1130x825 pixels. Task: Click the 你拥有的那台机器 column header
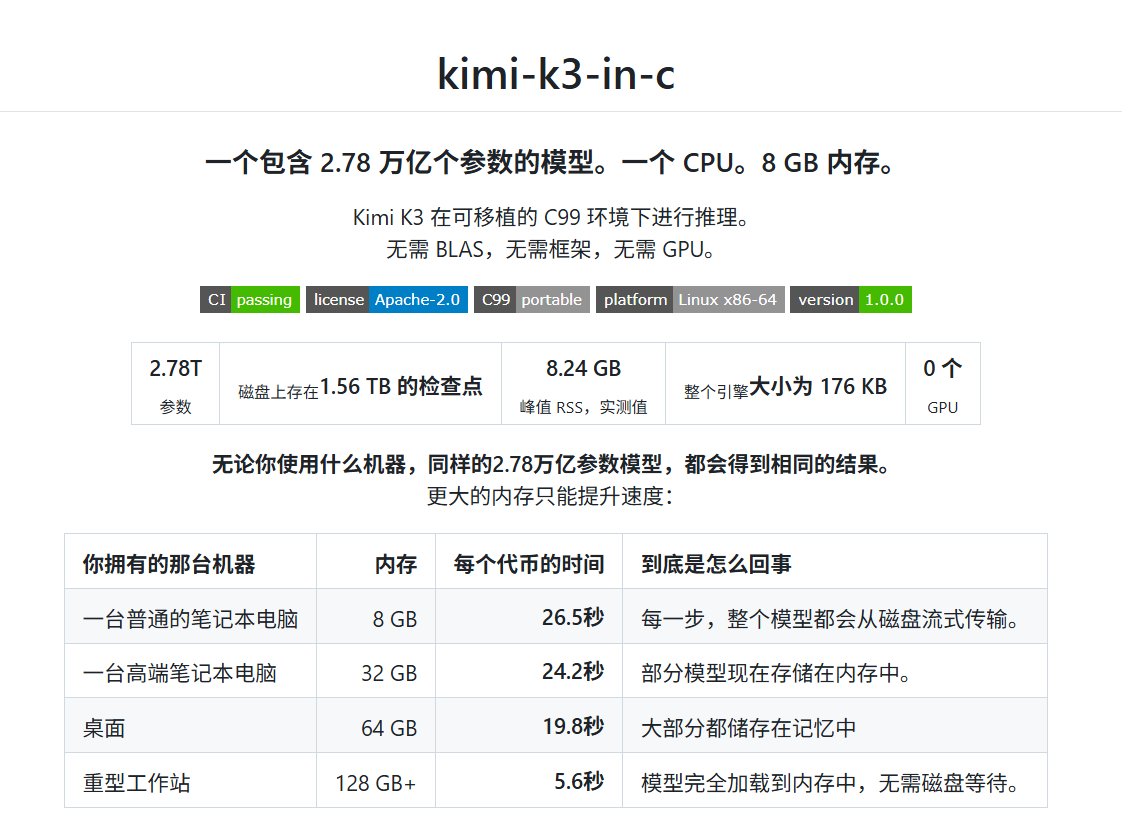coord(191,563)
